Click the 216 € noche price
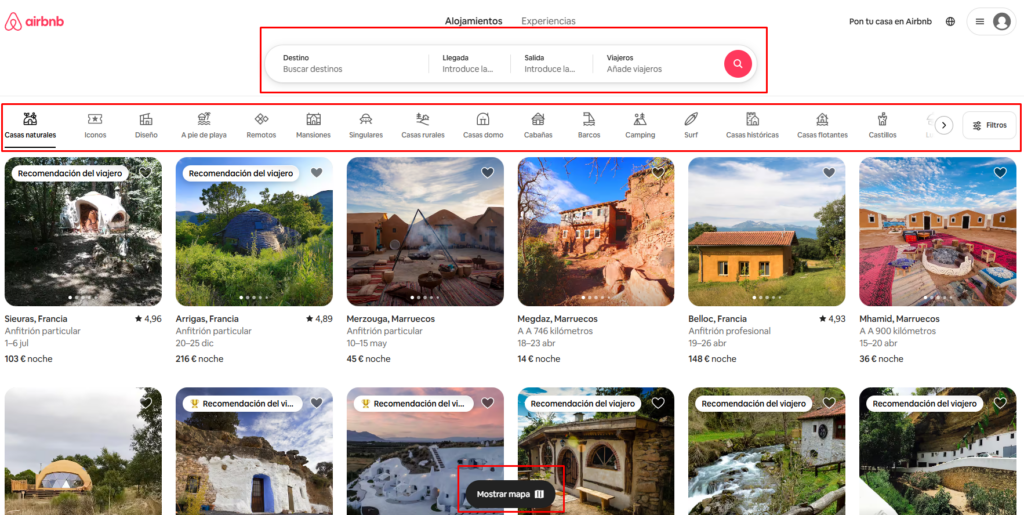The height and width of the screenshot is (515, 1024). tap(199, 359)
